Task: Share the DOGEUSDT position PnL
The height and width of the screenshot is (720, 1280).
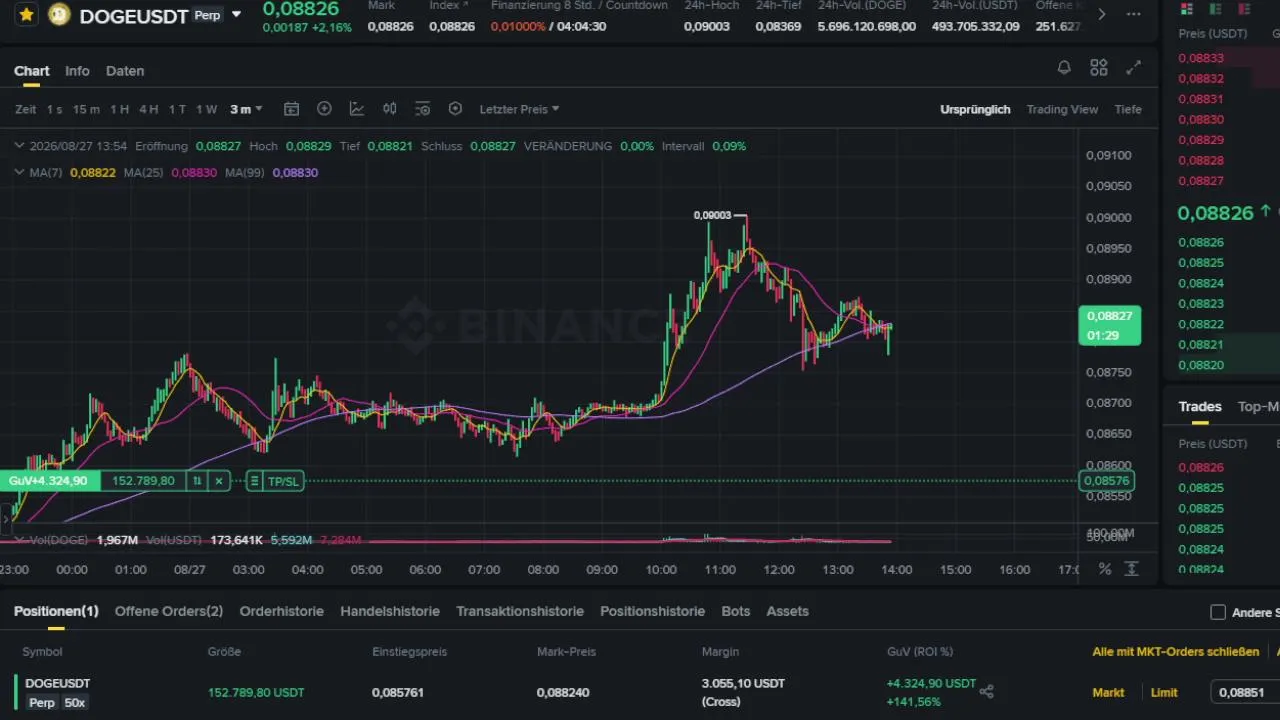Action: (x=986, y=691)
